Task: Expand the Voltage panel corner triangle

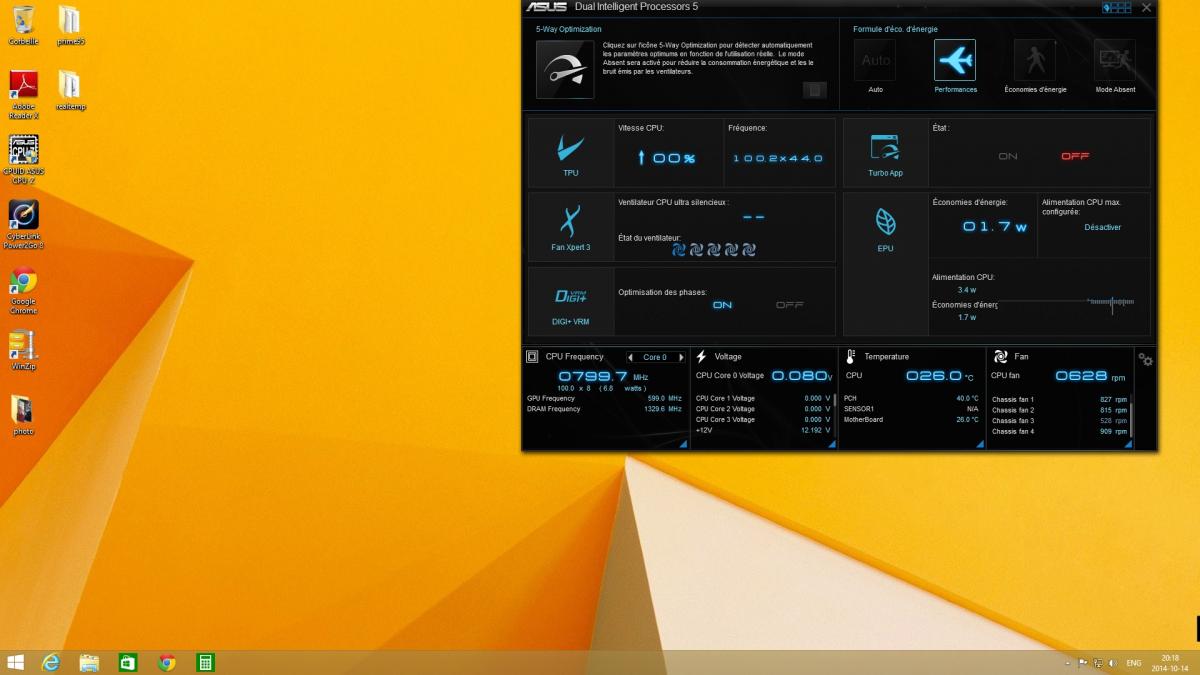Action: 831,444
